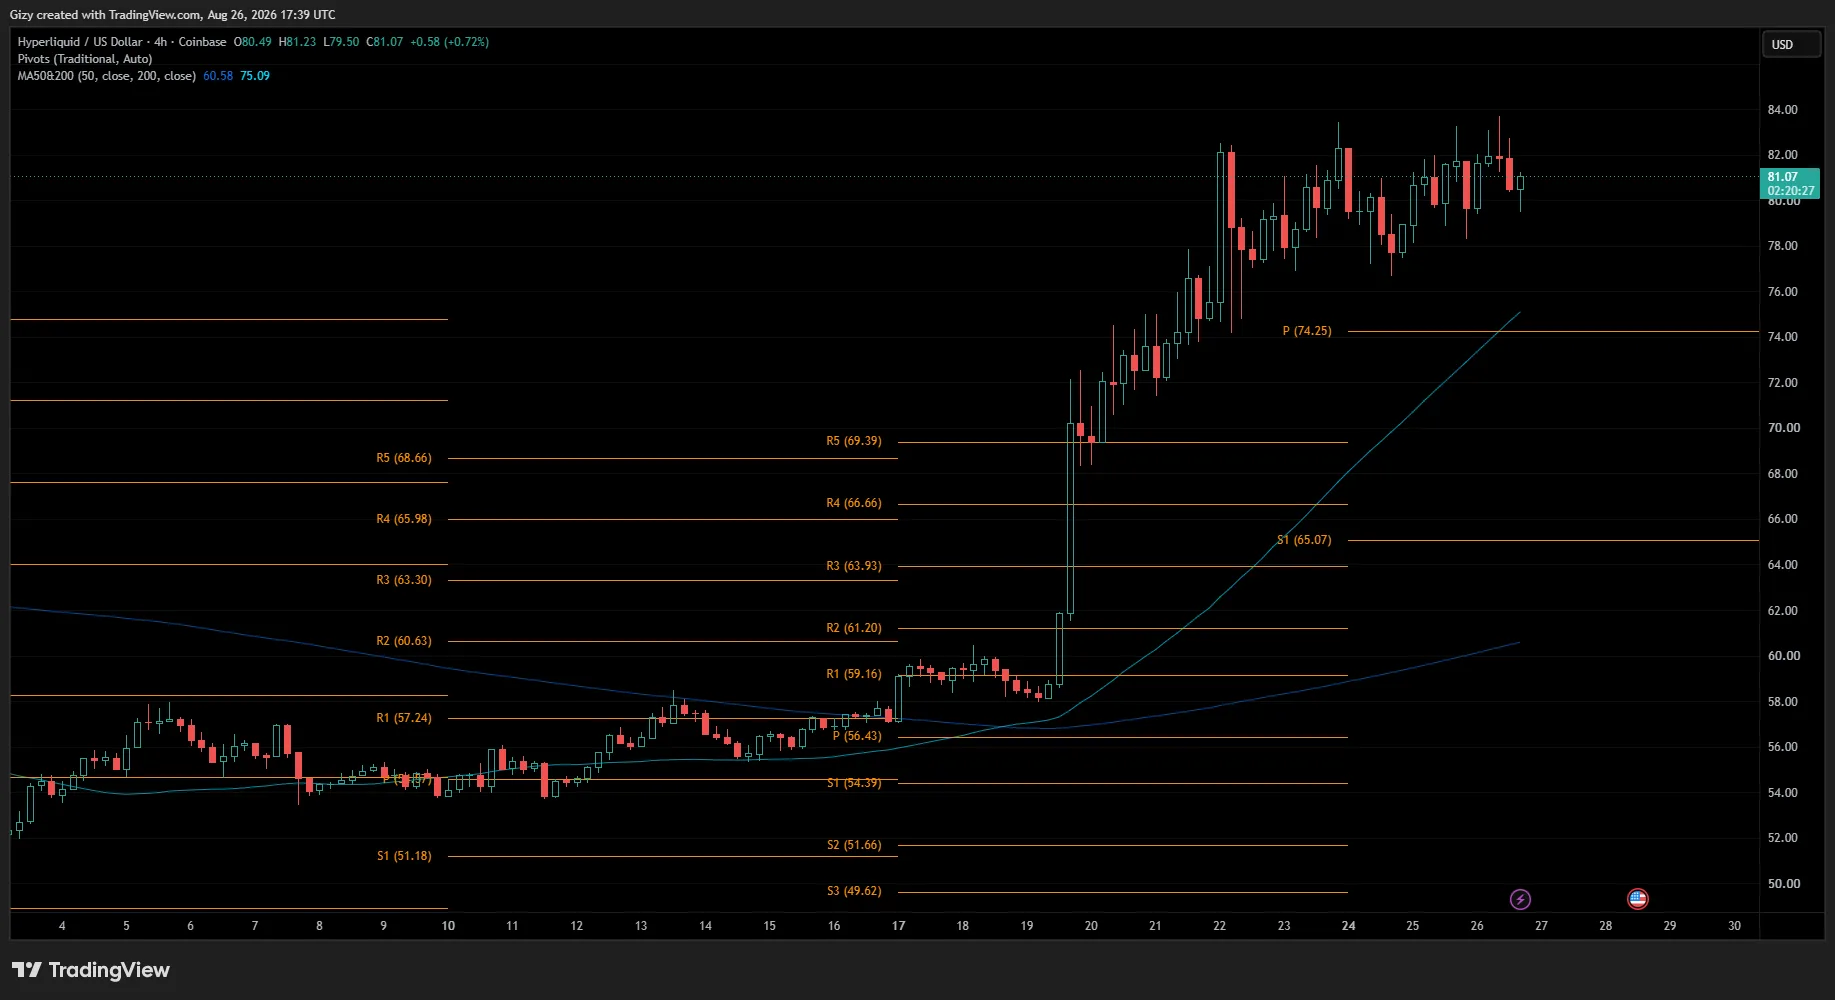The width and height of the screenshot is (1835, 1000).
Task: Click the pivot label S2 (51.66)
Action: point(854,845)
